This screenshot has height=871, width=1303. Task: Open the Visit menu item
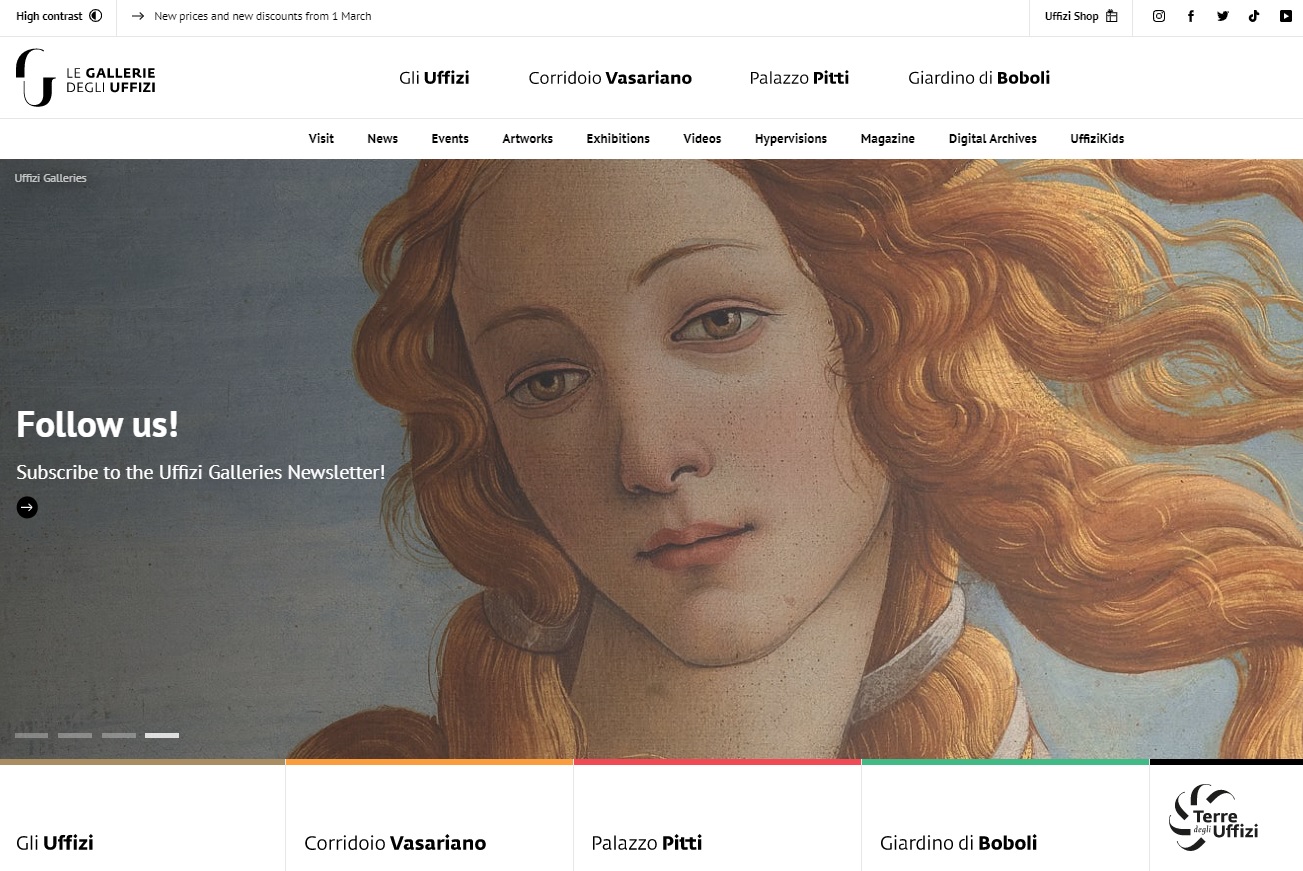pos(321,139)
